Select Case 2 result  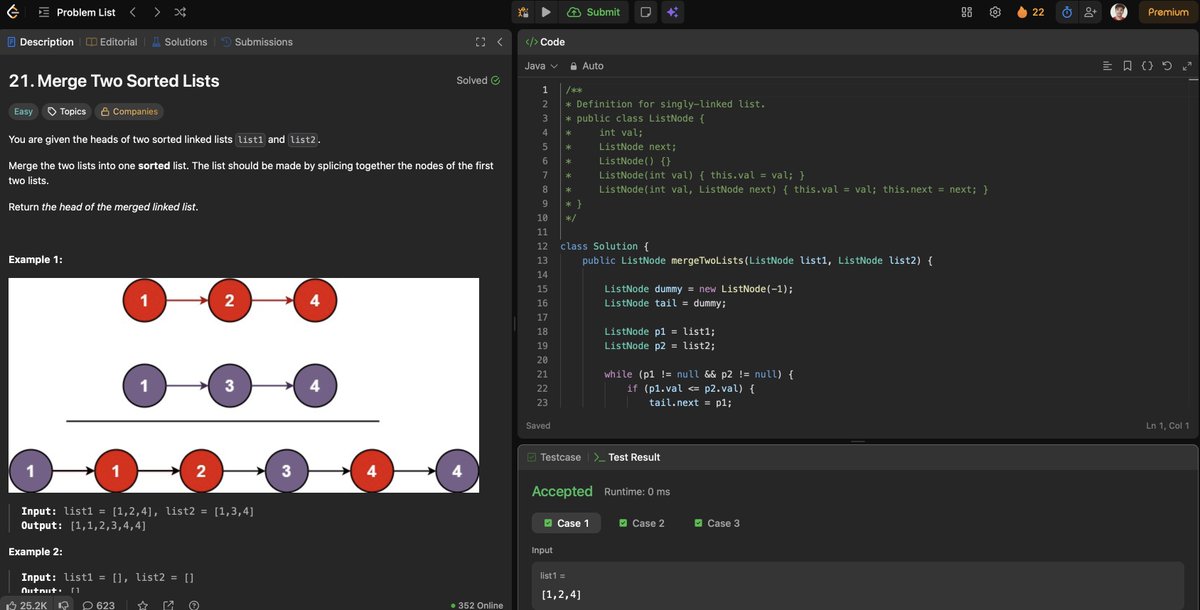click(x=642, y=523)
